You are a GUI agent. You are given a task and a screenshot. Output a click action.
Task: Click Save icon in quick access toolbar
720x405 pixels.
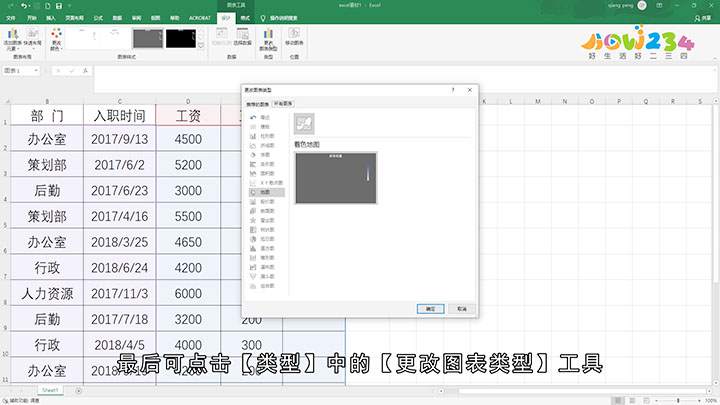(59, 6)
